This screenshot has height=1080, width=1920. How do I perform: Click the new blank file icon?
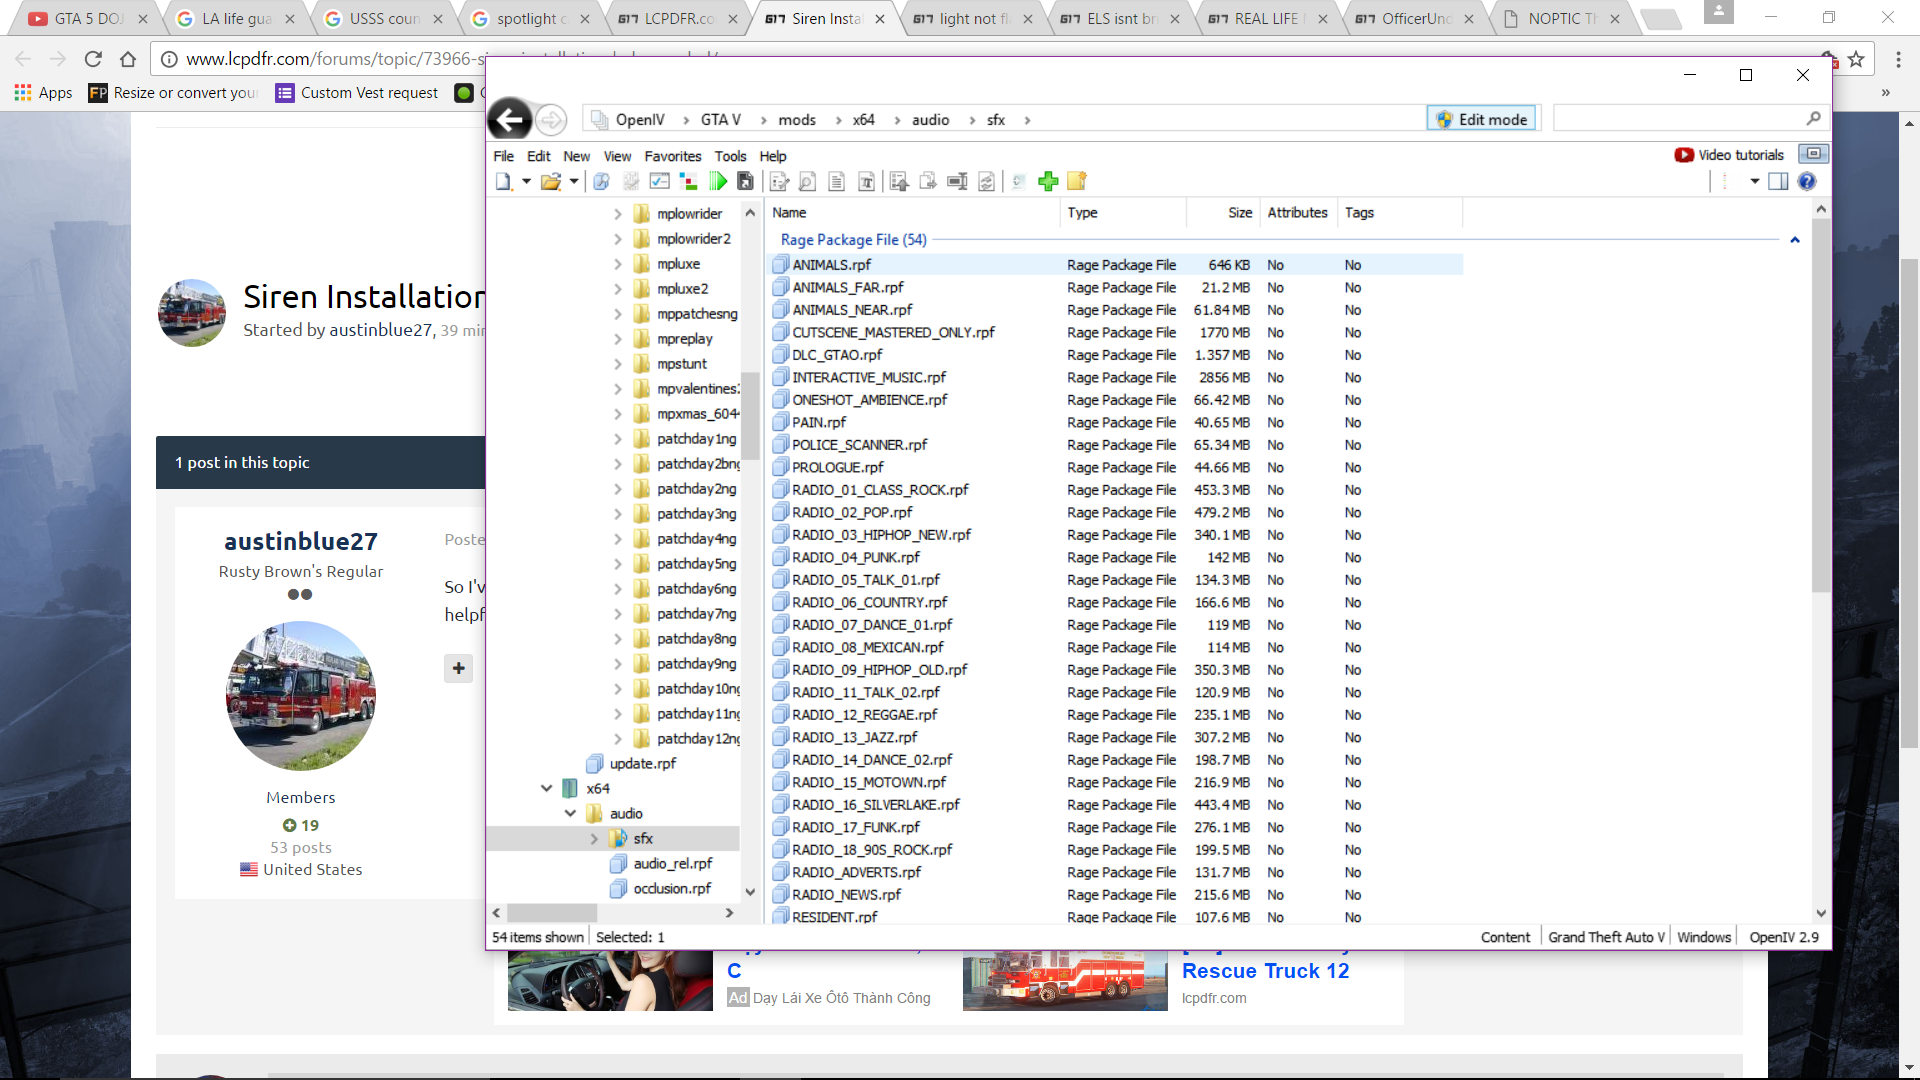(503, 181)
